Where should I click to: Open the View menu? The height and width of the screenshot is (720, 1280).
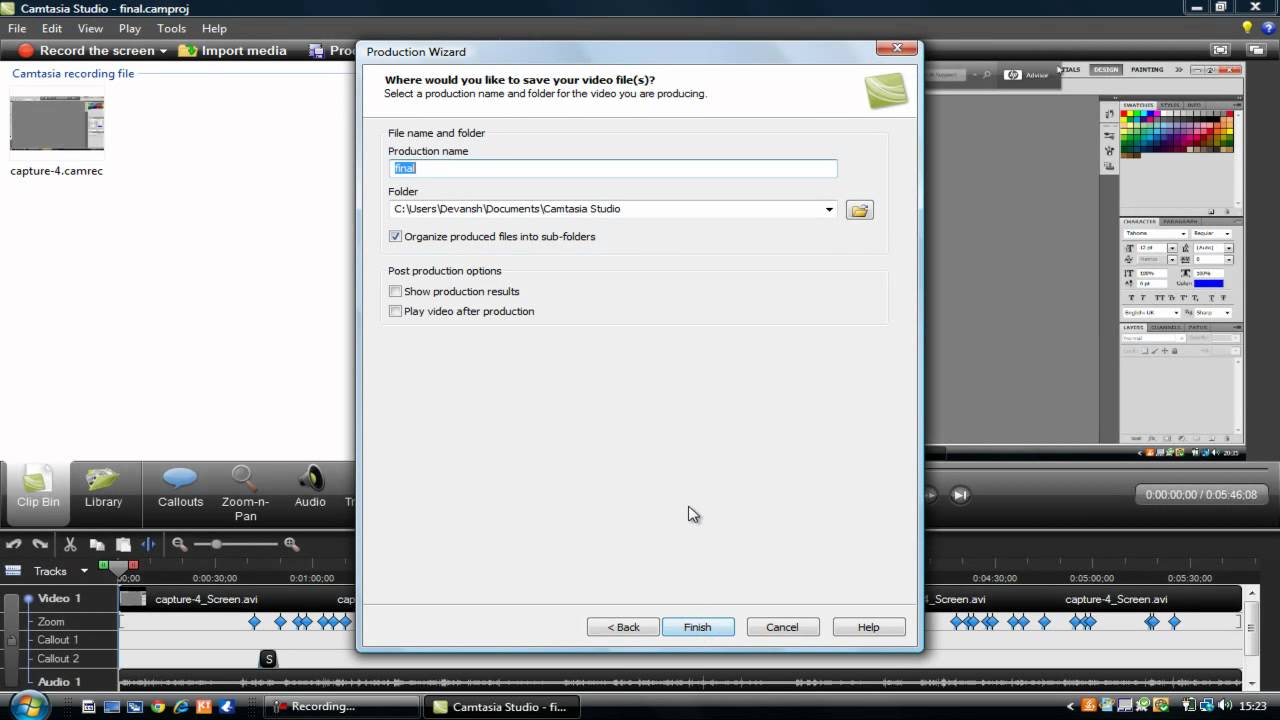pyautogui.click(x=90, y=29)
